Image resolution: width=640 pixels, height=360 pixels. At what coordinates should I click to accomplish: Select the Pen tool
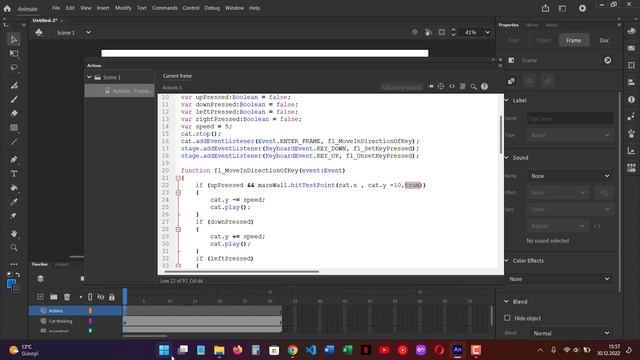tap(14, 160)
